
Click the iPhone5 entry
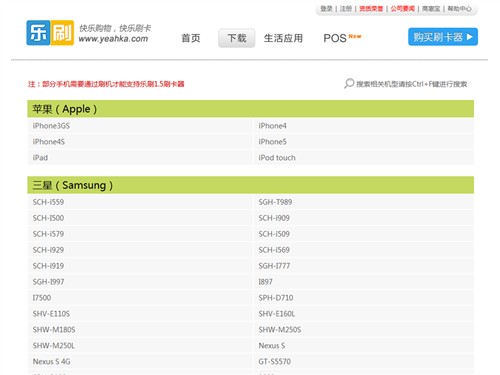(x=272, y=142)
